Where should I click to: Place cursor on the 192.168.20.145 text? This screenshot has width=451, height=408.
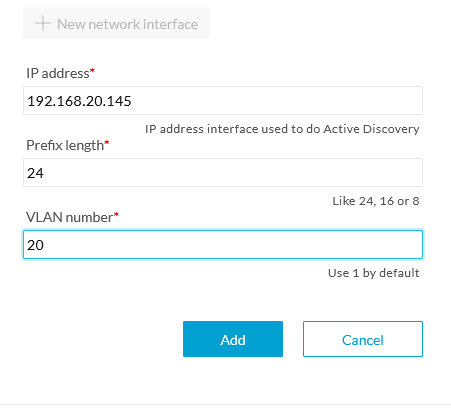point(79,101)
